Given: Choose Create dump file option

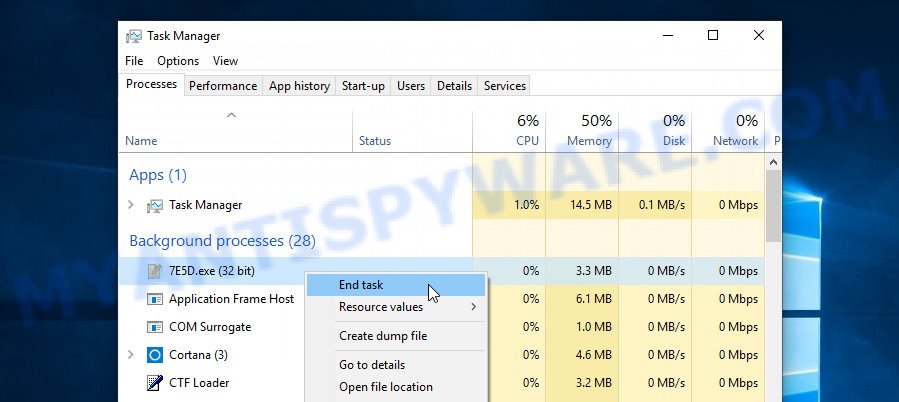Looking at the screenshot, I should click(x=396, y=336).
